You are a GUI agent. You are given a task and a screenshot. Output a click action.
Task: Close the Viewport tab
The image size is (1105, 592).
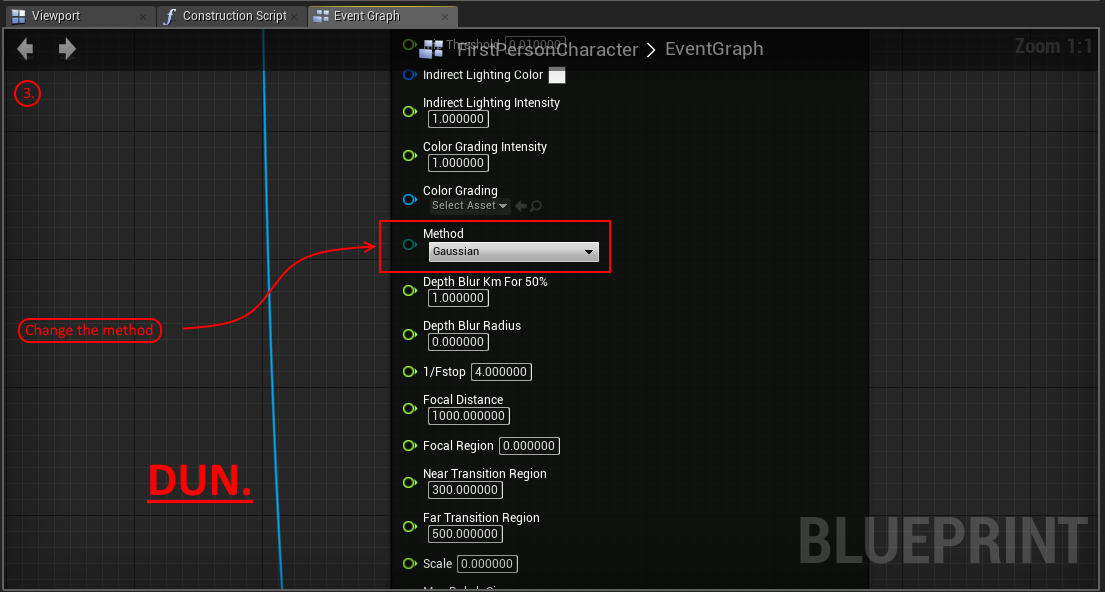(144, 16)
